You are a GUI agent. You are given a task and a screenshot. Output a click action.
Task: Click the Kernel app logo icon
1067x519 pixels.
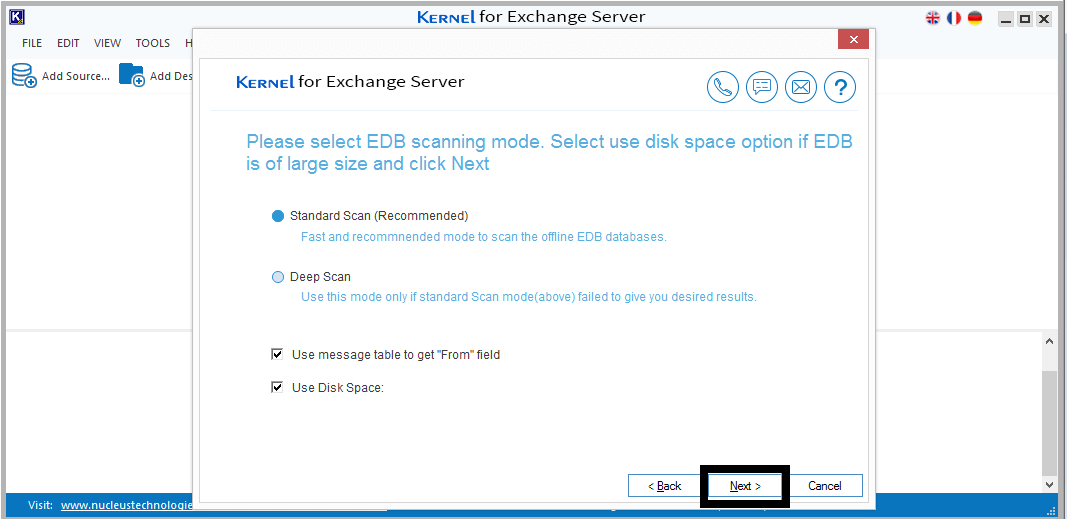pyautogui.click(x=17, y=17)
